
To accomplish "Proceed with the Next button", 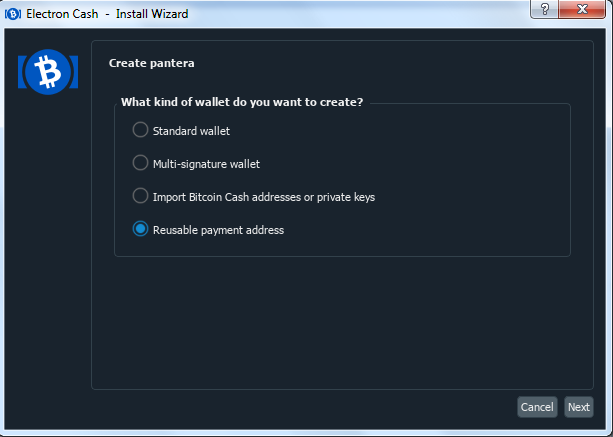I will click(x=579, y=407).
